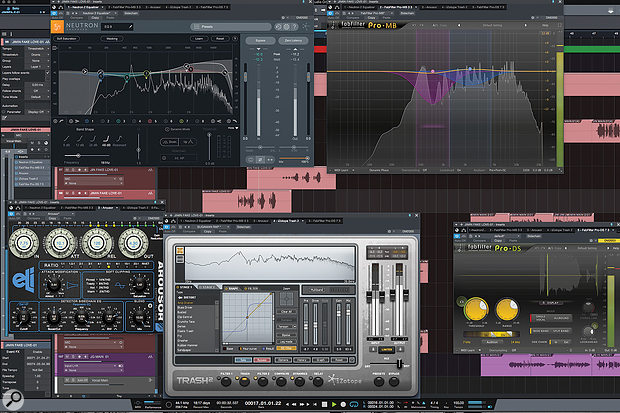Click the blue band handle in Pro-MB display
620x413 pixels.
[470, 68]
